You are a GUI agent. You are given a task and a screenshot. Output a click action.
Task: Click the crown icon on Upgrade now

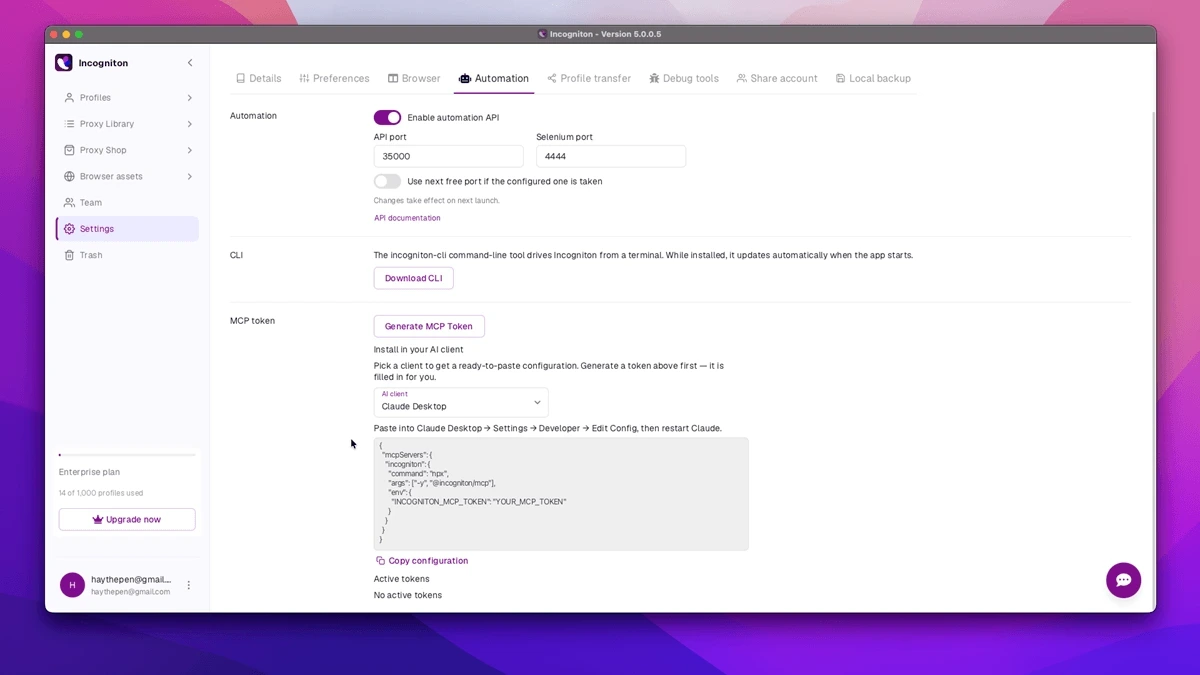click(x=98, y=520)
